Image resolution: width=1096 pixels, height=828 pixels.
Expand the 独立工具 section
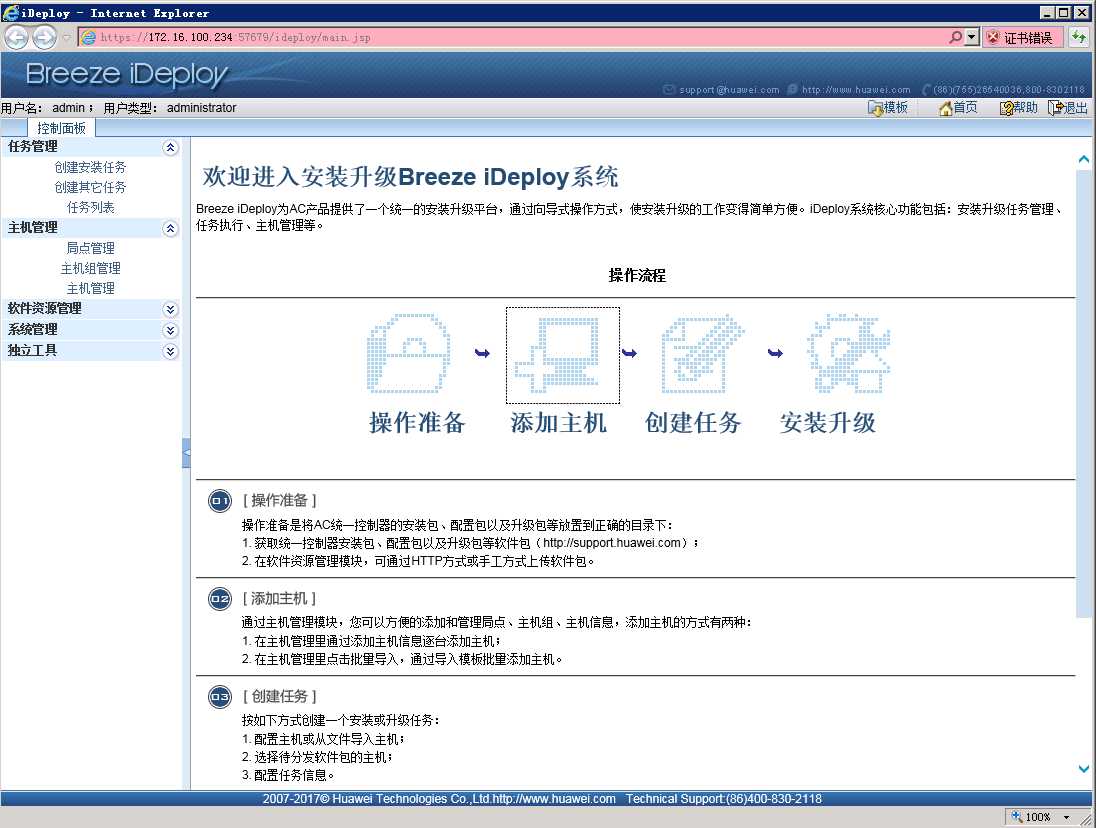tap(170, 351)
